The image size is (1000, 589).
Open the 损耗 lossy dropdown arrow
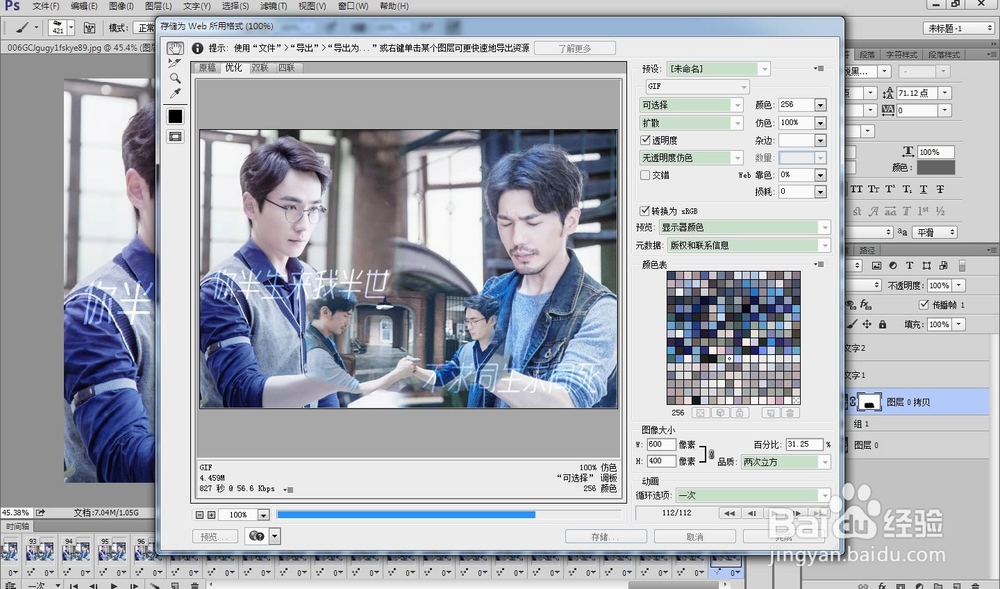[821, 191]
